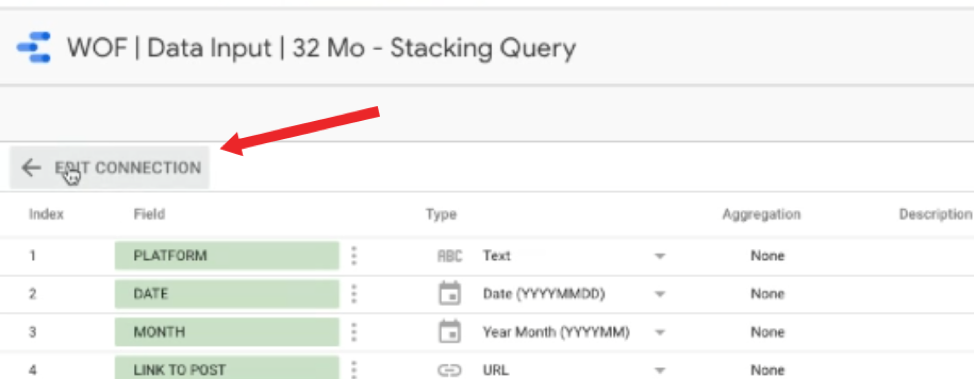Image resolution: width=974 pixels, height=379 pixels.
Task: Click the Field column header
Action: [x=149, y=214]
